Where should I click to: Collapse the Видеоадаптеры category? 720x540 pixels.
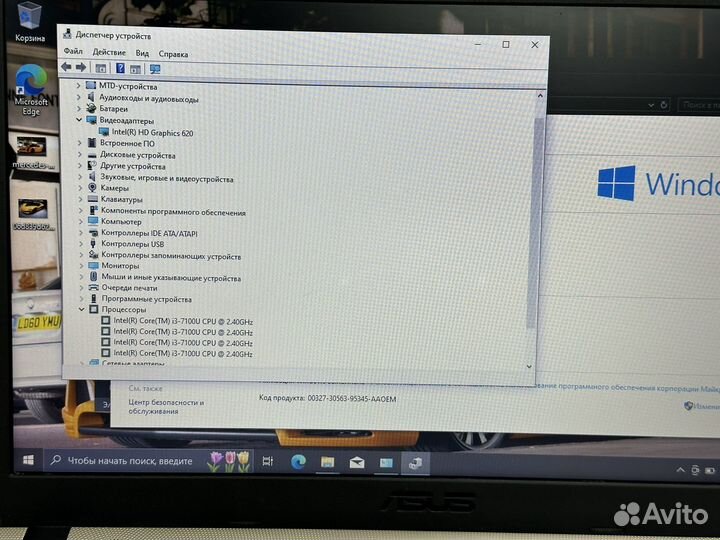click(x=81, y=120)
